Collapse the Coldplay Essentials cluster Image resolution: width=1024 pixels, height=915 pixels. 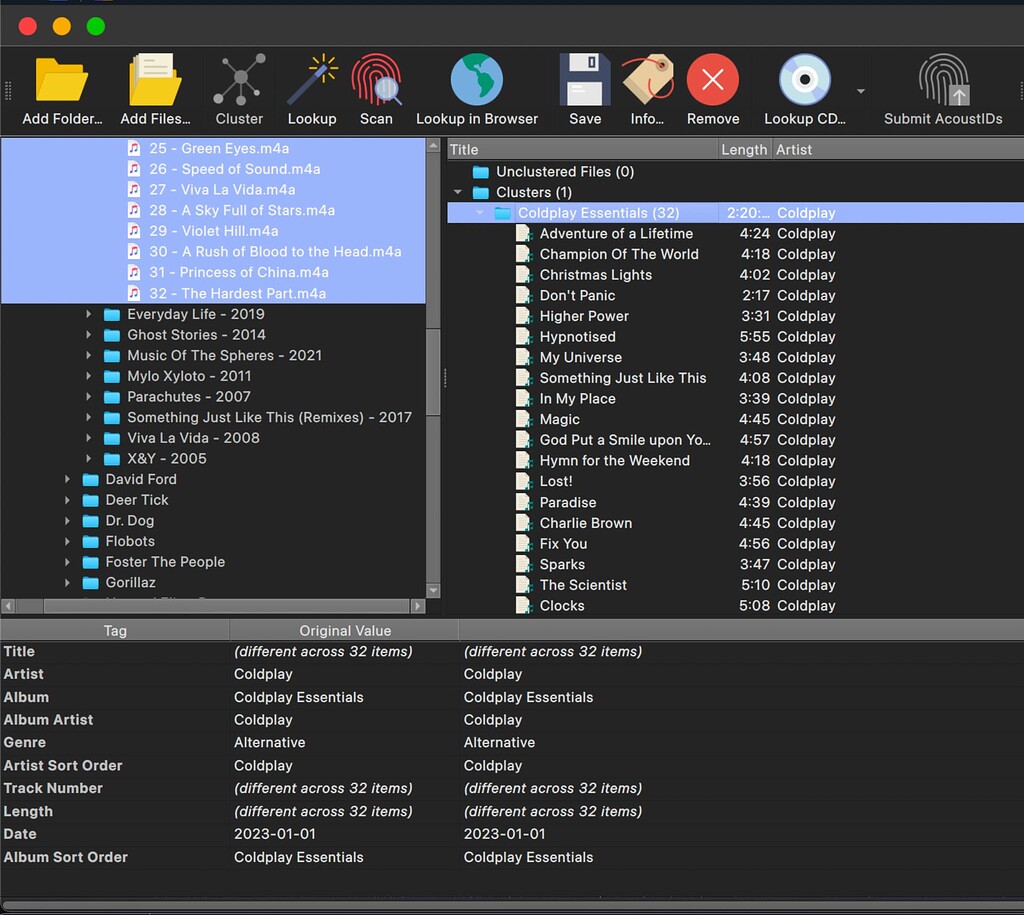coord(479,213)
